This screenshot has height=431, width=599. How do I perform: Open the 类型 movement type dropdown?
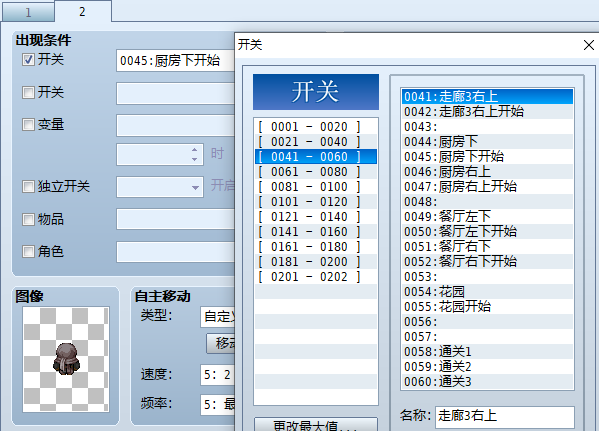tap(217, 317)
